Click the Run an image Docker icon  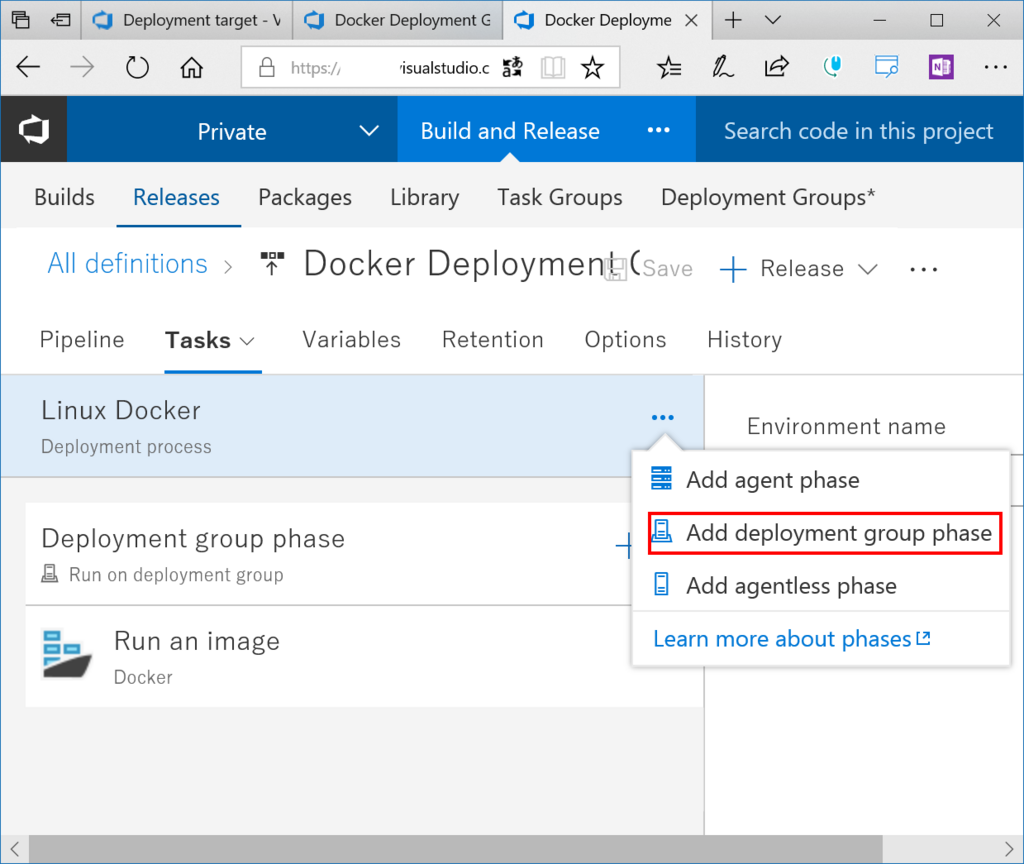pyautogui.click(x=68, y=656)
